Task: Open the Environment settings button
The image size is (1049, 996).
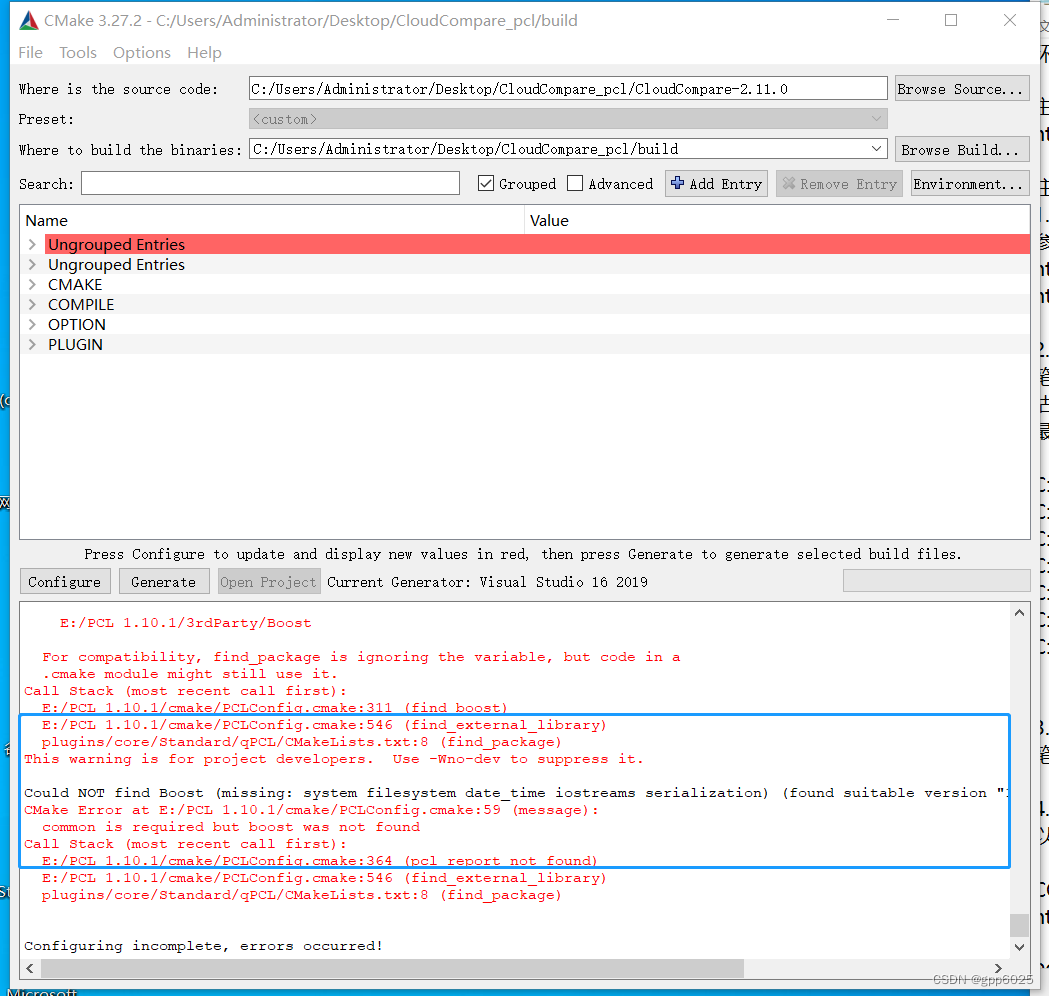Action: [x=969, y=183]
